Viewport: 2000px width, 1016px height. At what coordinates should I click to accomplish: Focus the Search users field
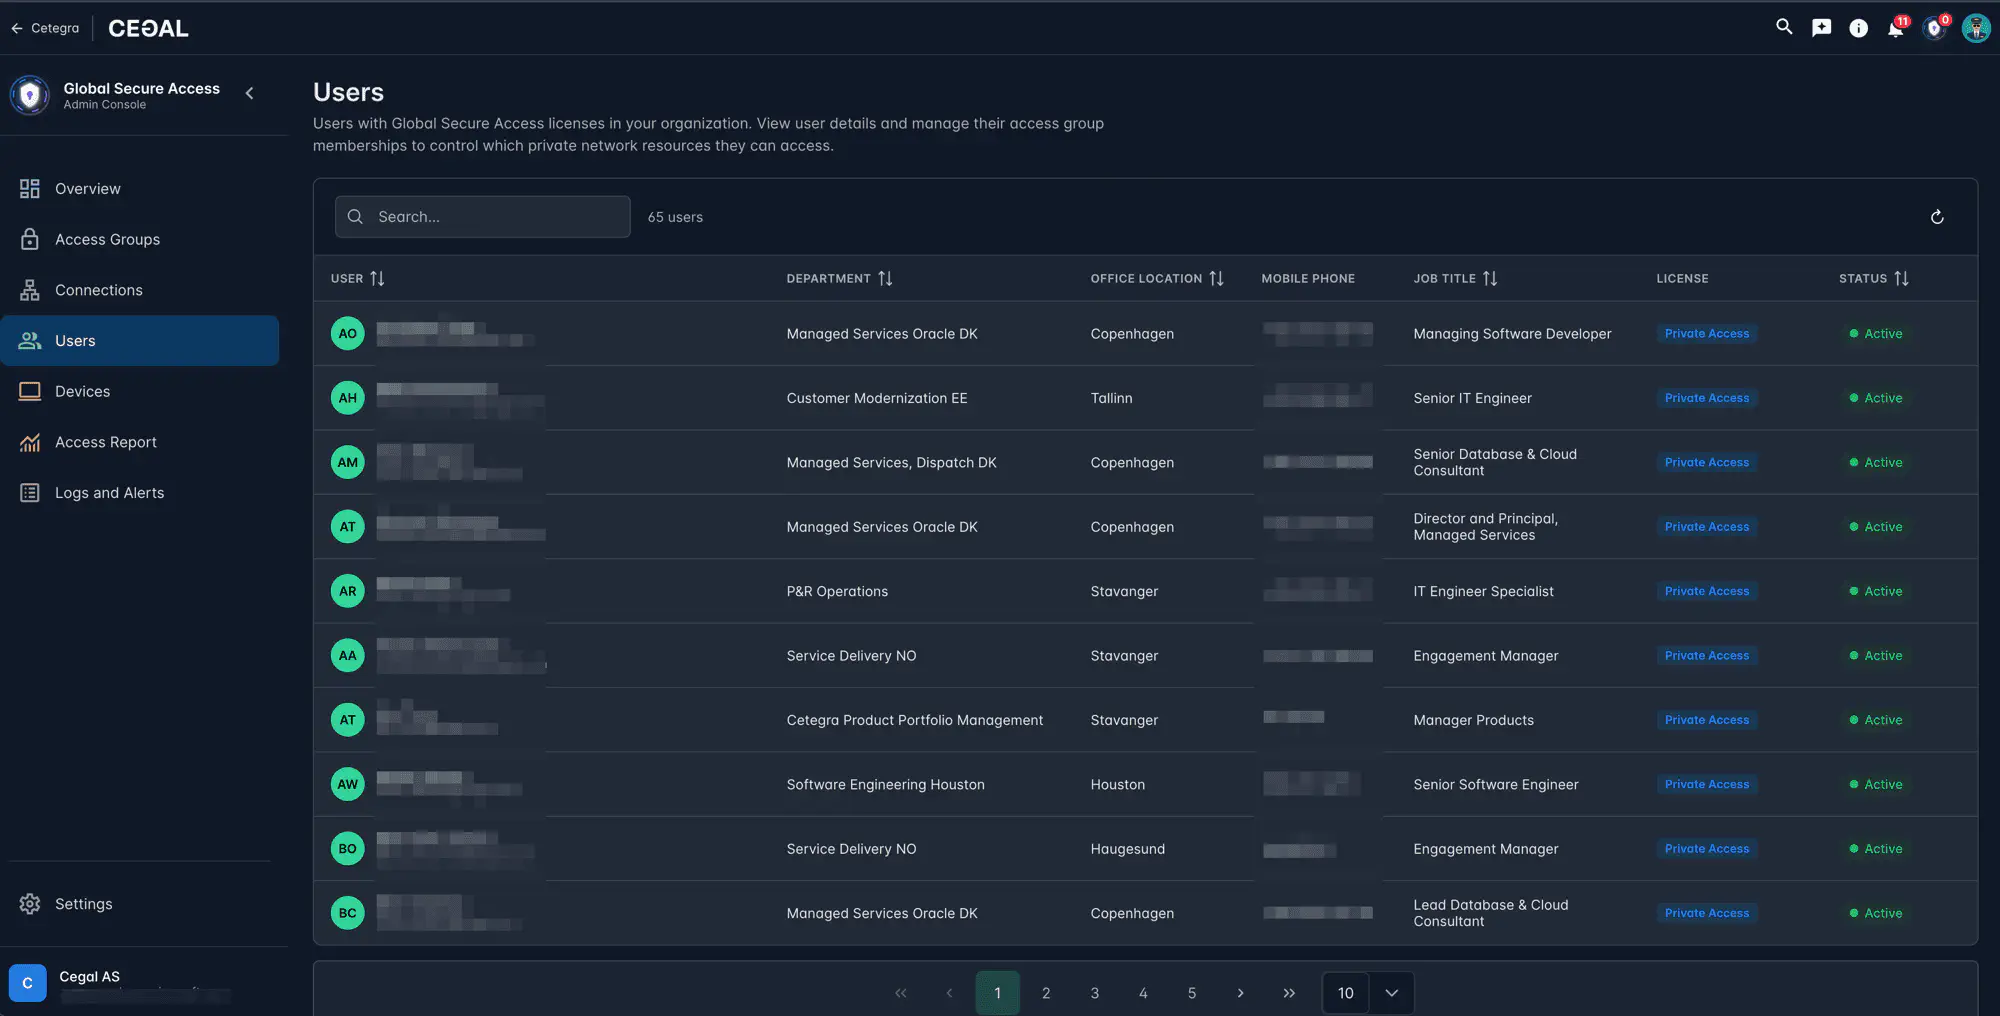point(483,217)
